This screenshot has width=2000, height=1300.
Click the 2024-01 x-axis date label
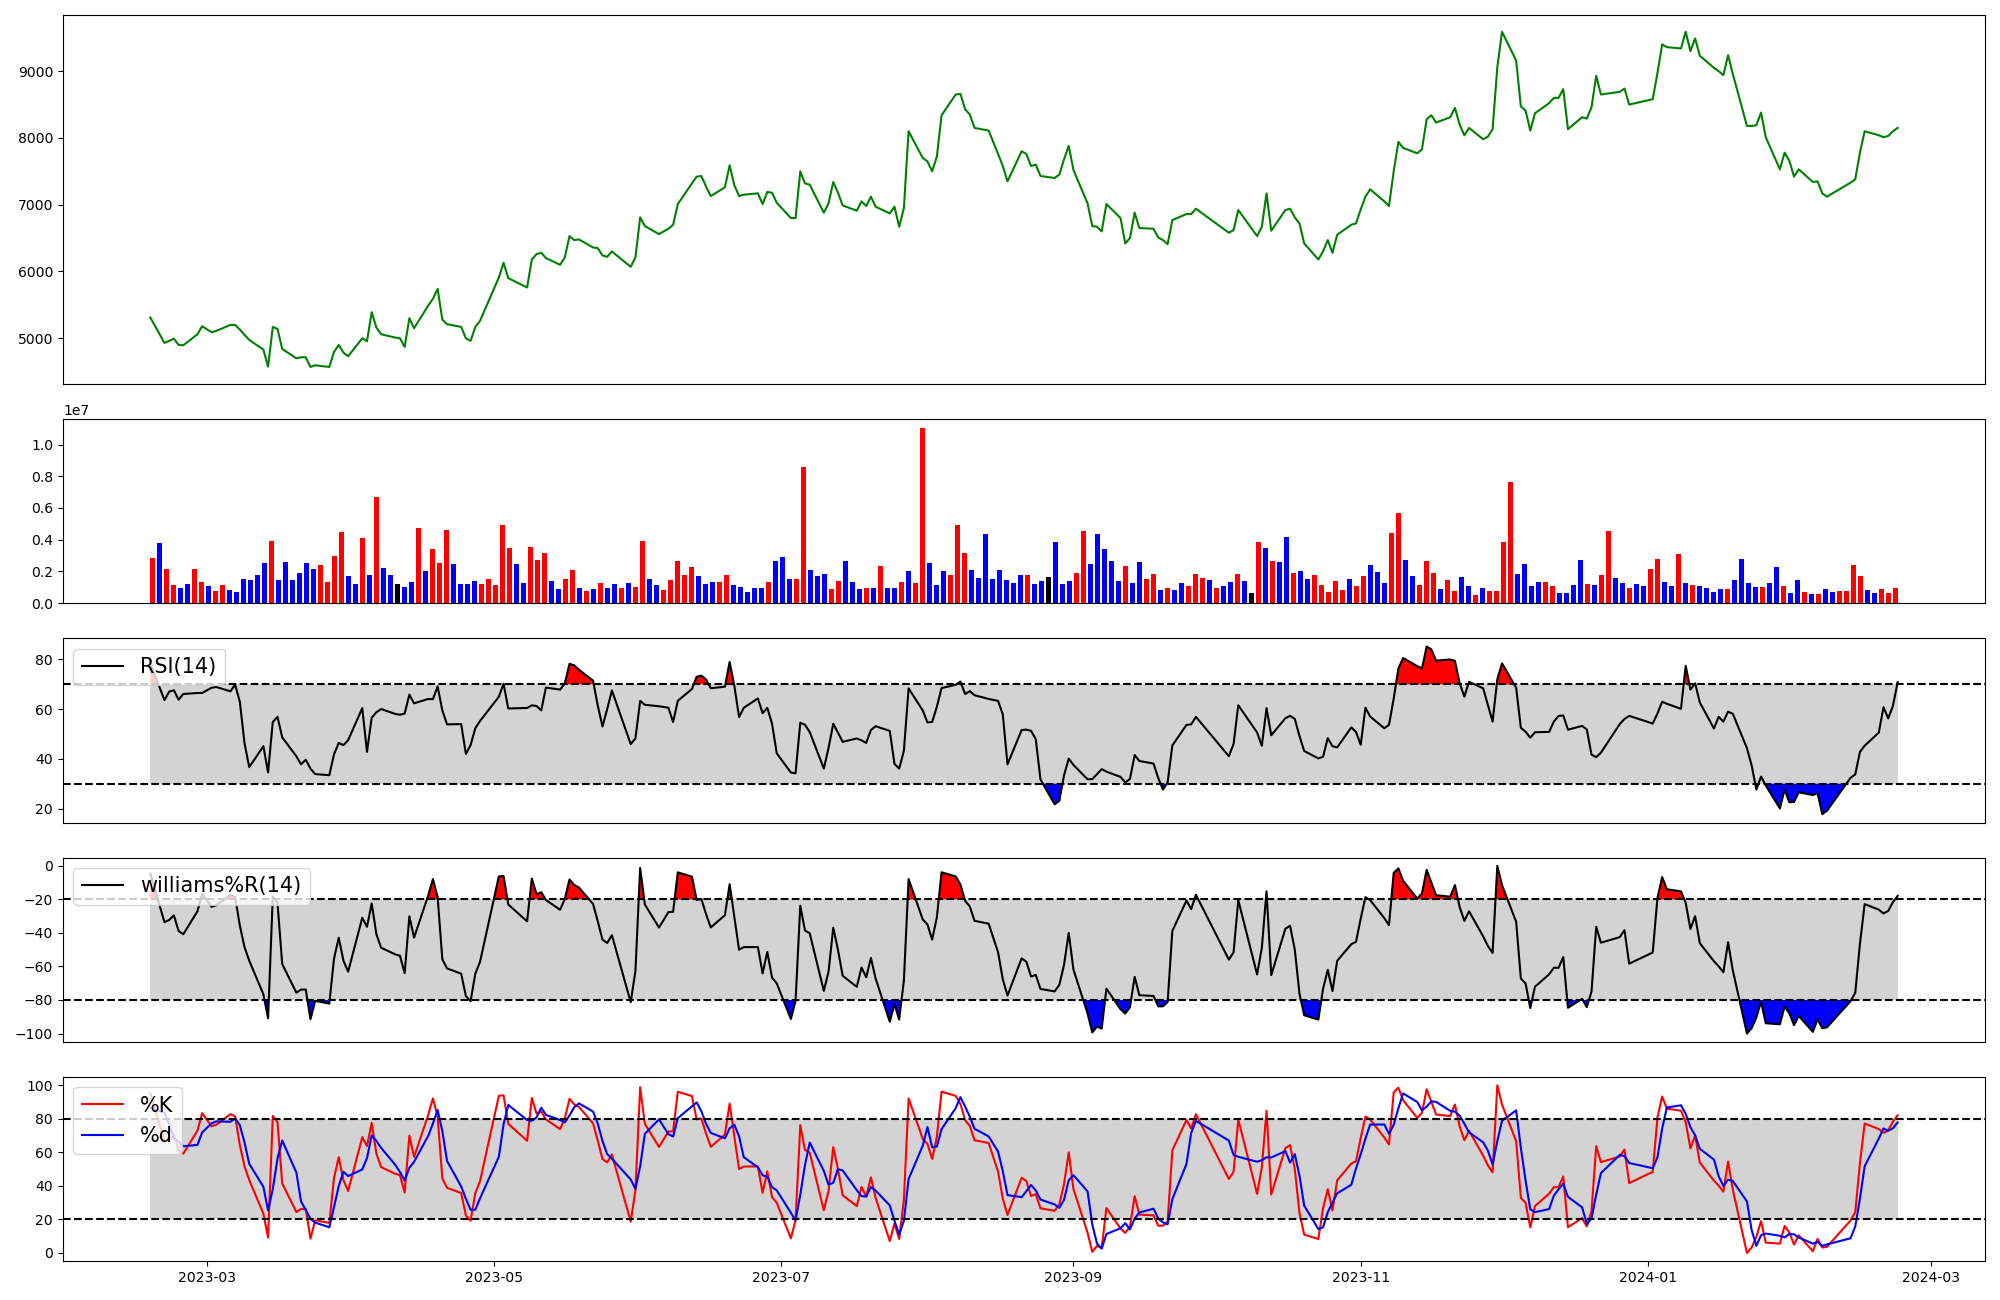pos(1647,1277)
